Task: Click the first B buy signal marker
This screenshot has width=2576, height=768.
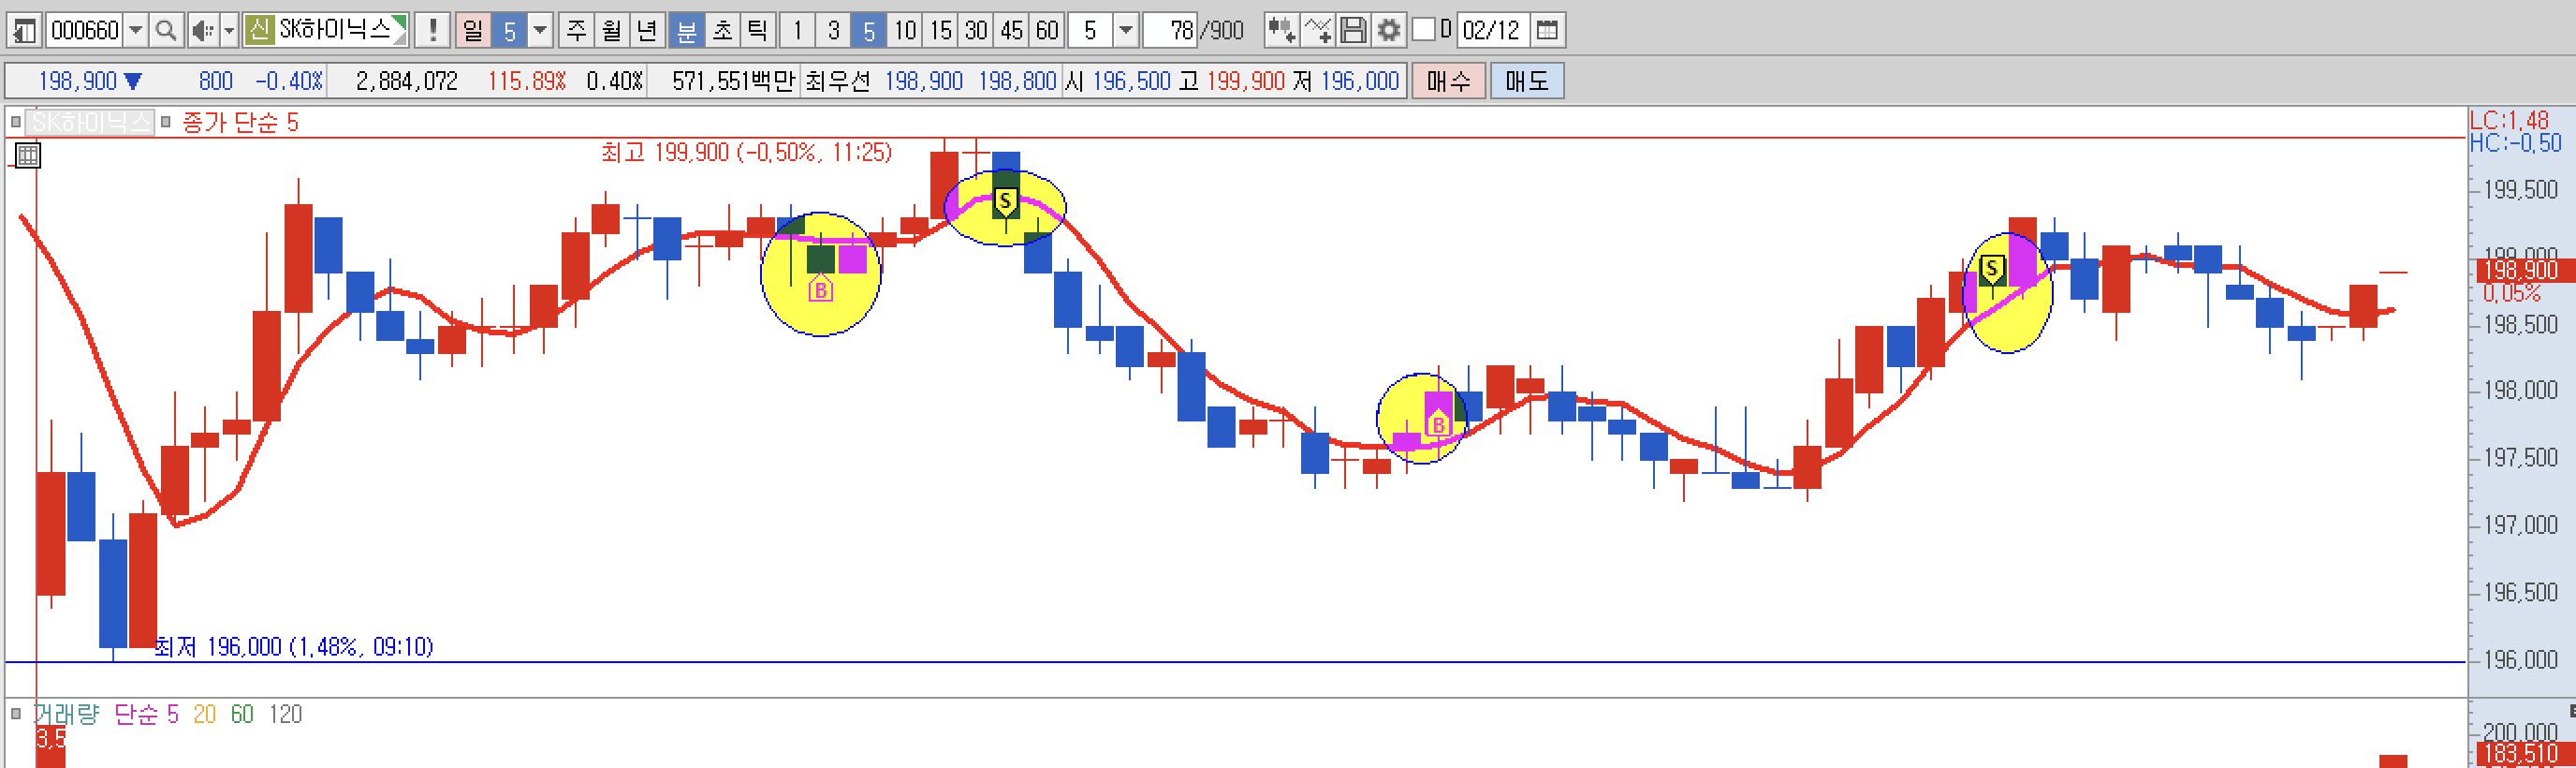Action: pyautogui.click(x=820, y=289)
